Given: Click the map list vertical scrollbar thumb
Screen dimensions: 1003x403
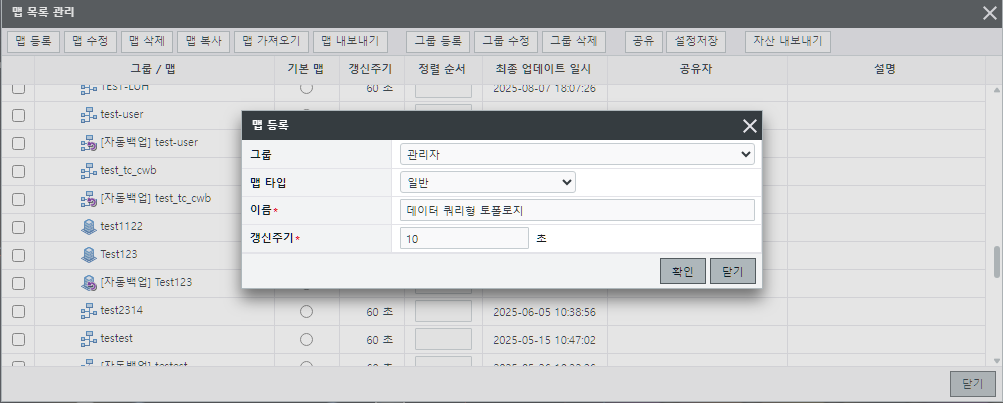Looking at the screenshot, I should (996, 262).
